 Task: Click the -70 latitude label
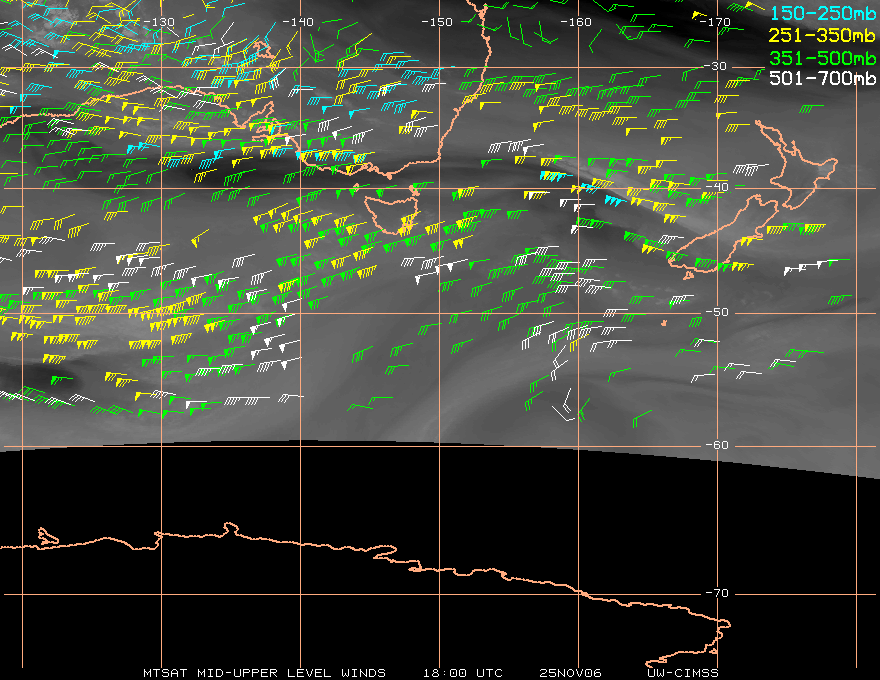click(716, 593)
